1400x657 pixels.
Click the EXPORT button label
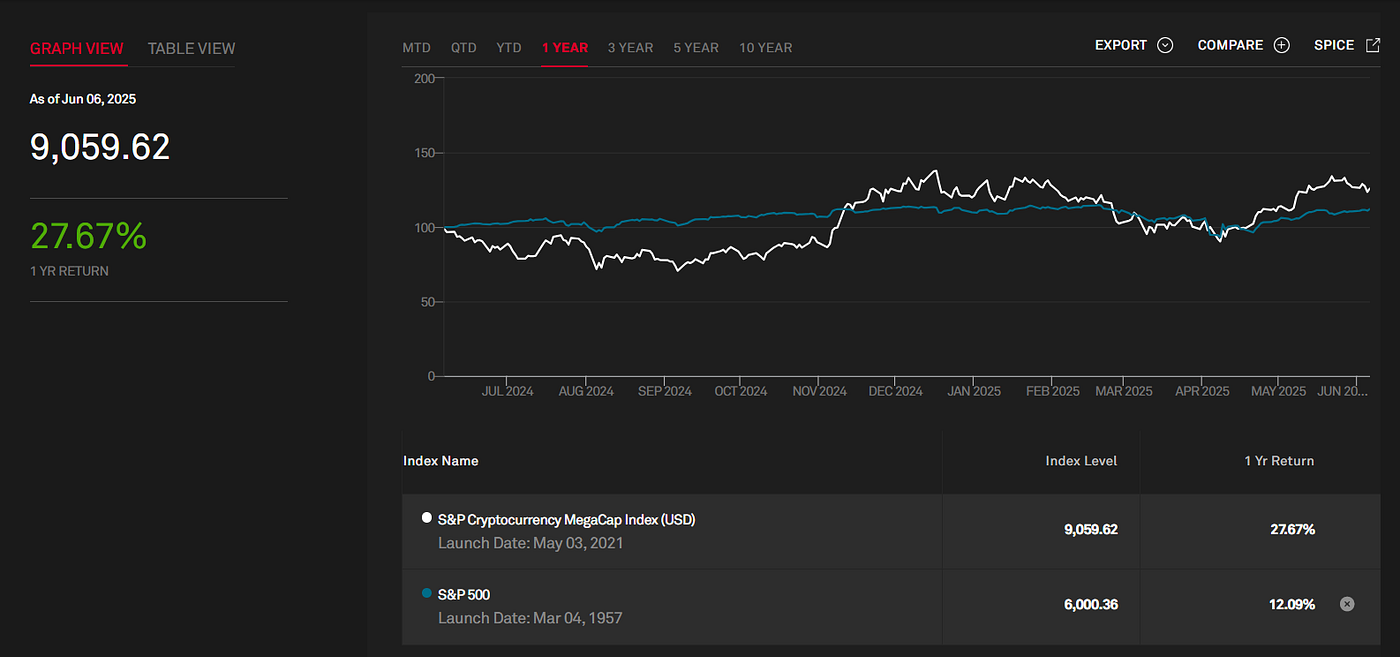(1121, 45)
